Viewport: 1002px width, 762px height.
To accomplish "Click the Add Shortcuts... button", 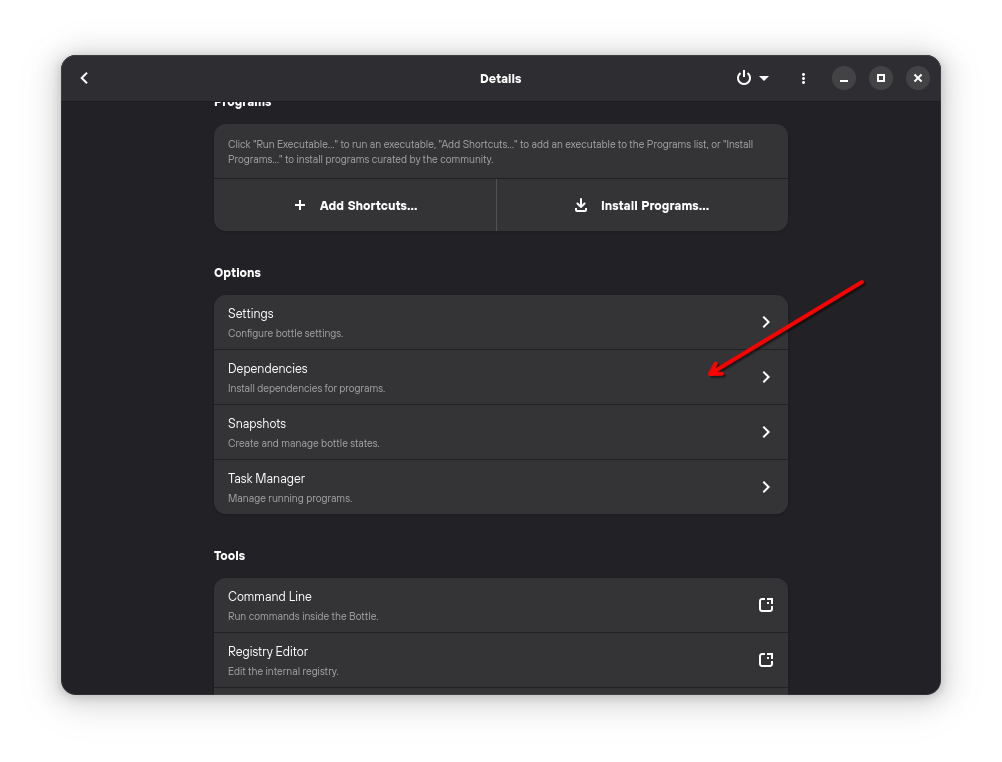I will pyautogui.click(x=356, y=205).
